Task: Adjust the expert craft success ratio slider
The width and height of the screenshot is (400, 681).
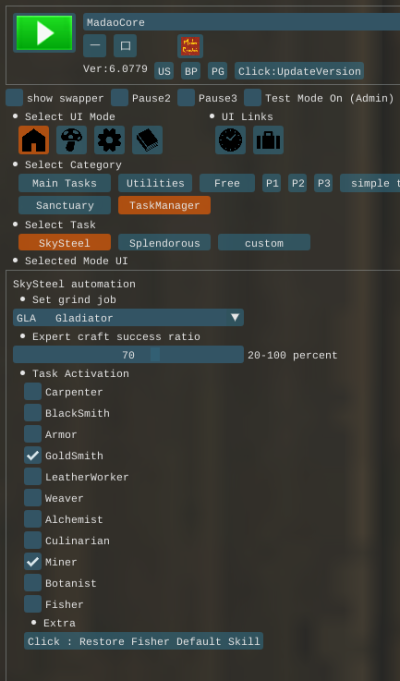Action: 128,354
